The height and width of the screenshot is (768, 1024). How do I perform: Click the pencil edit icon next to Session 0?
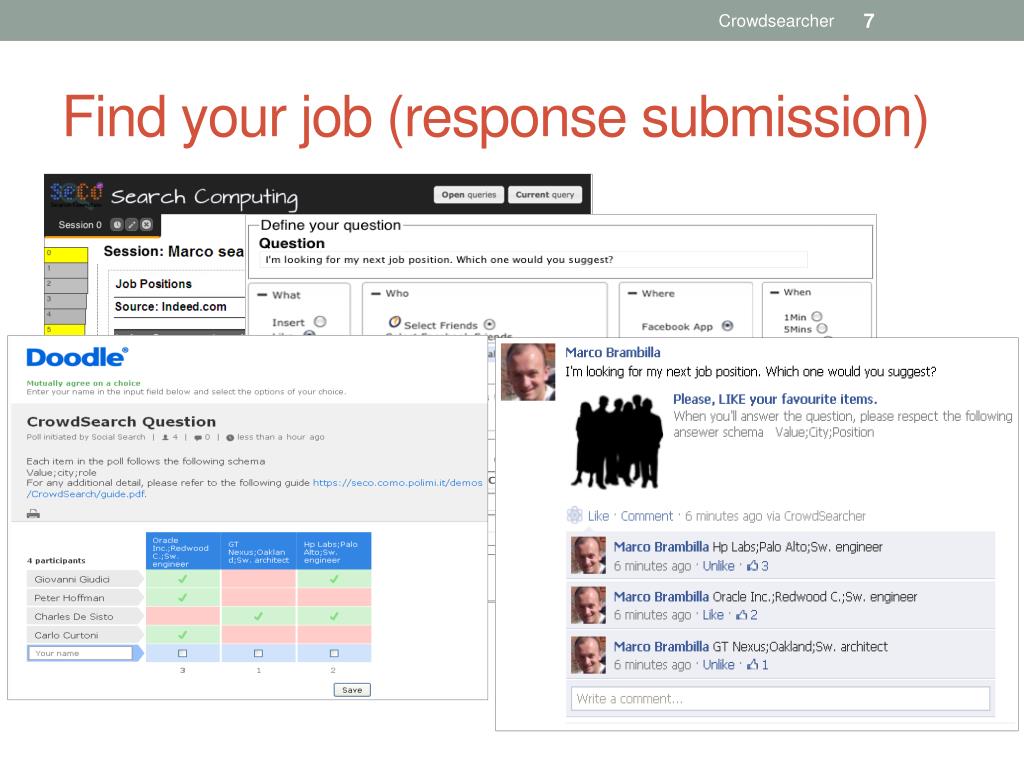coord(131,225)
